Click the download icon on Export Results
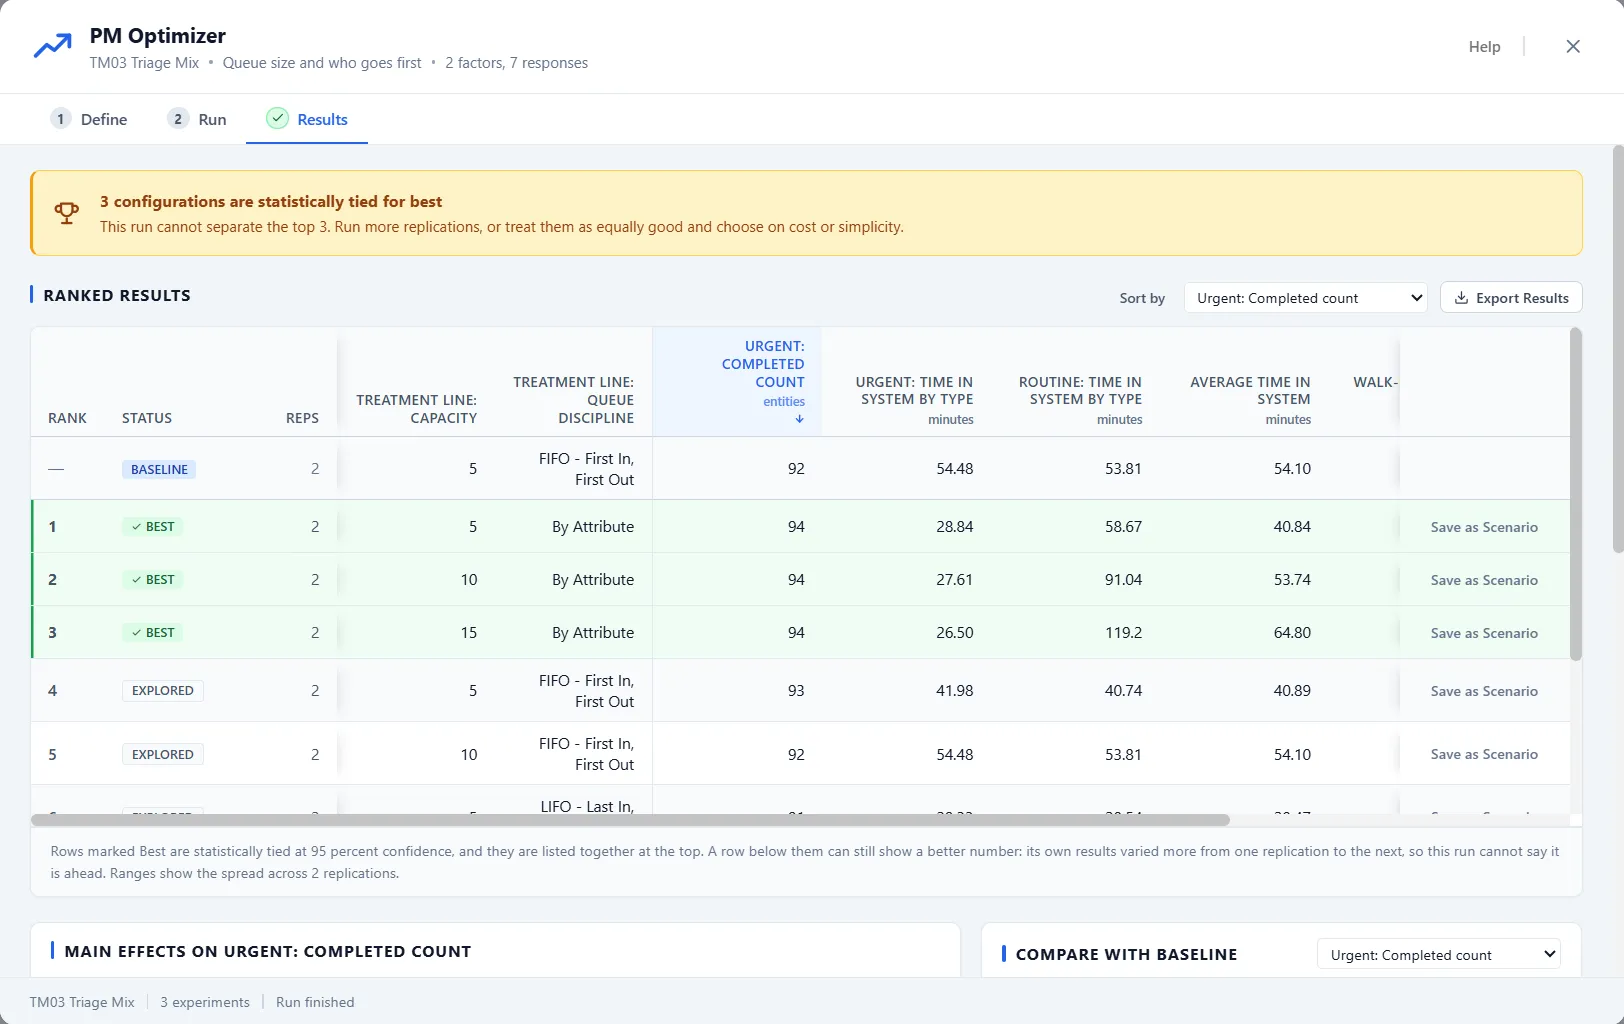 pos(1461,298)
